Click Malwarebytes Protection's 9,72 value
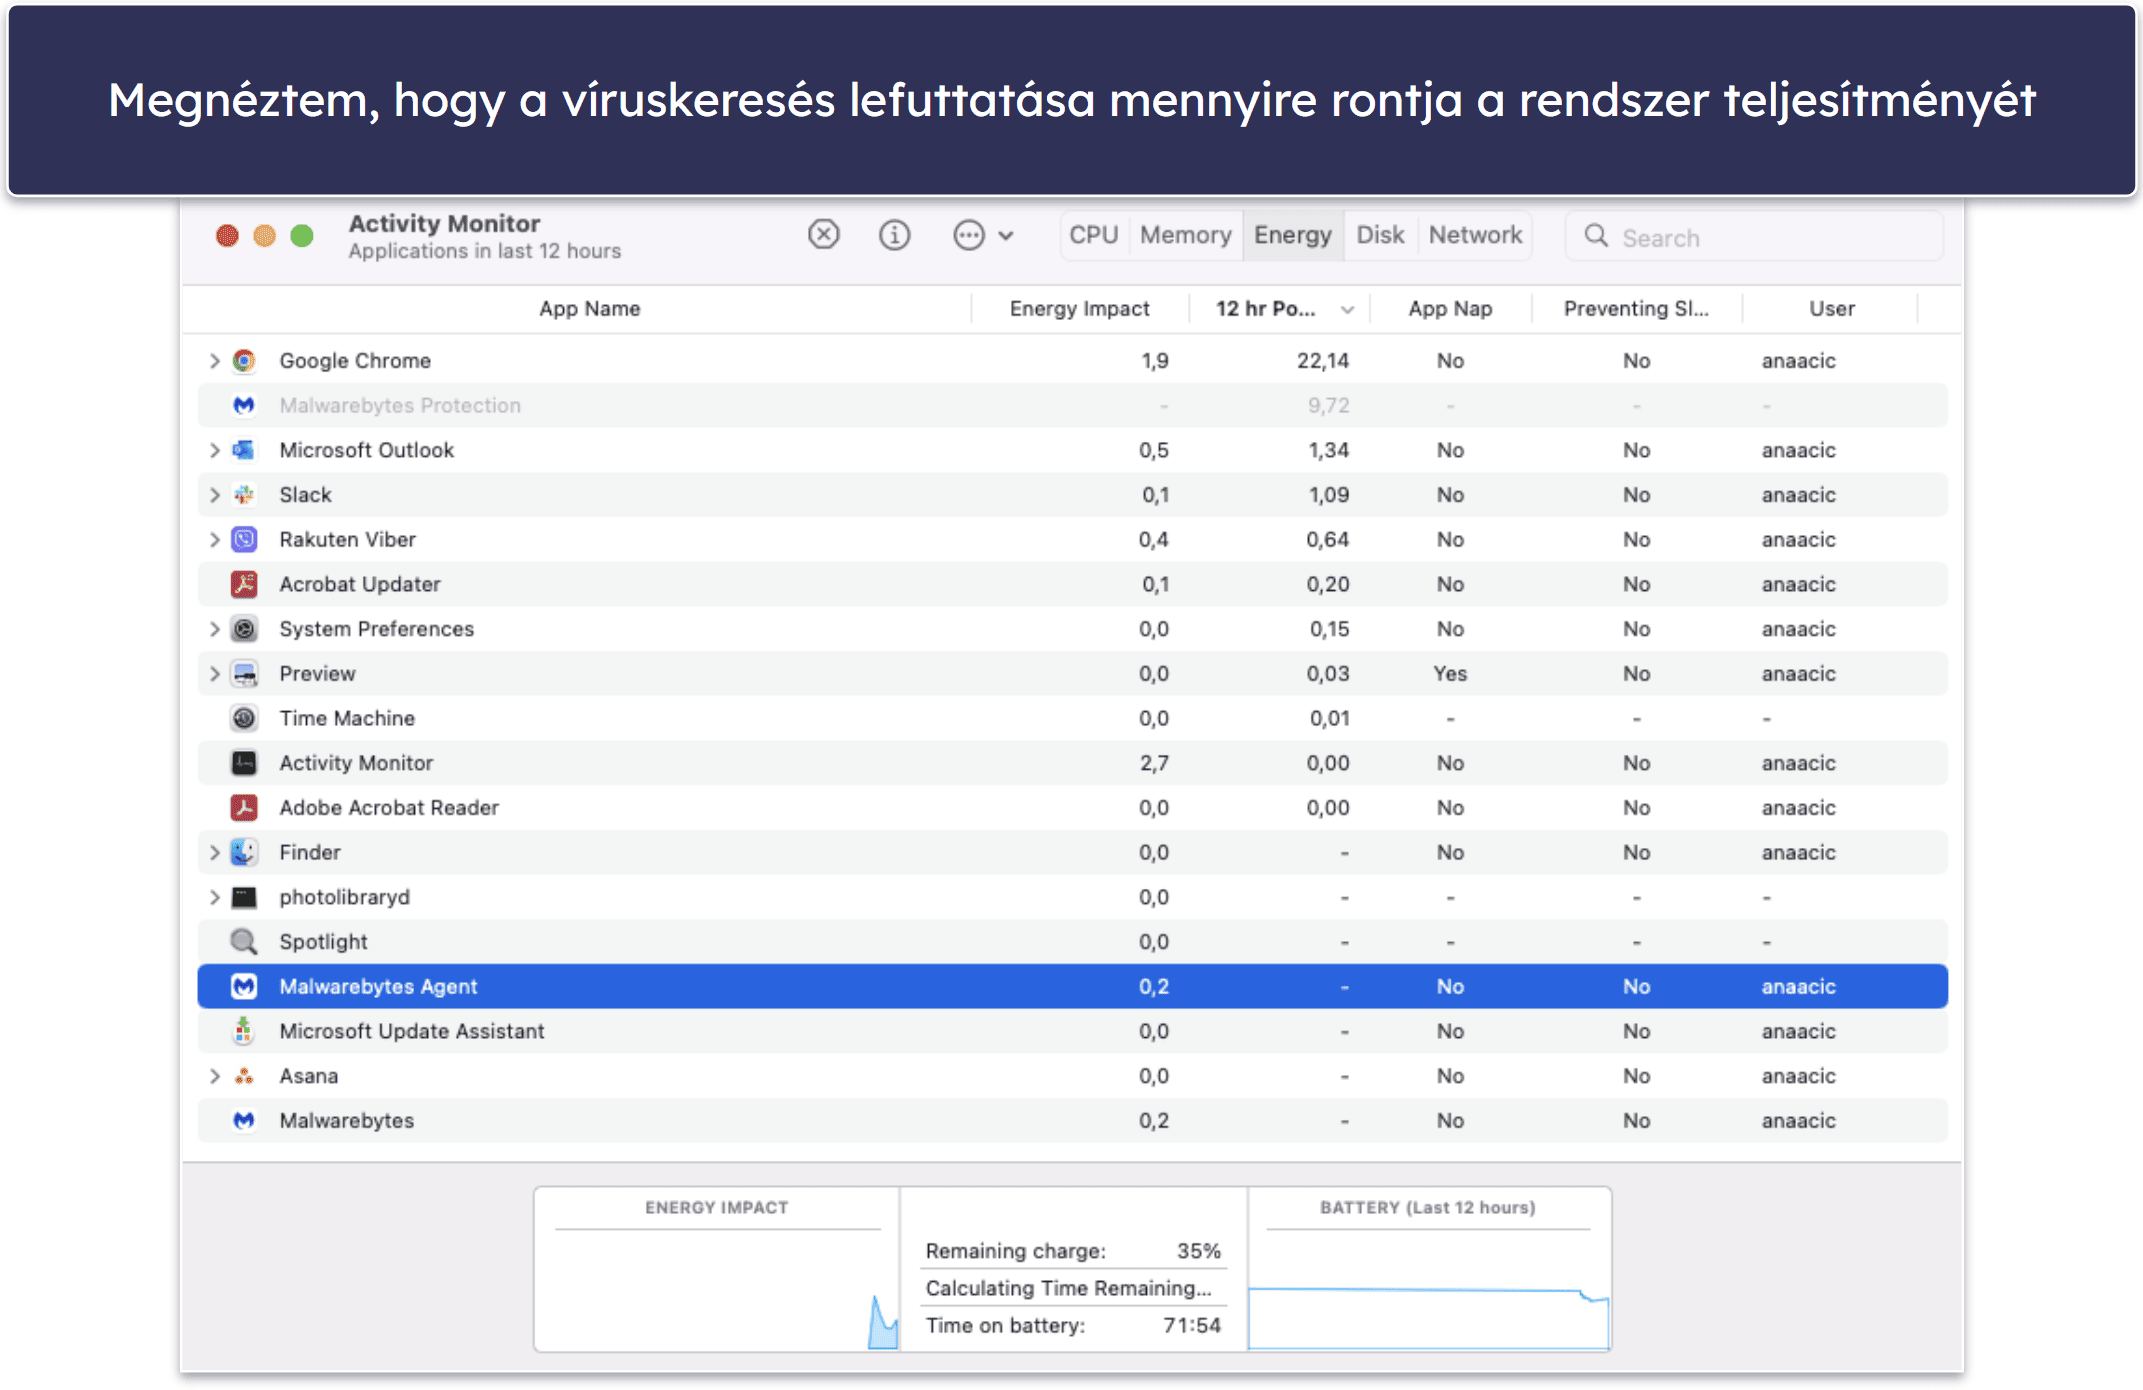Image resolution: width=2143 pixels, height=1390 pixels. 1328,405
